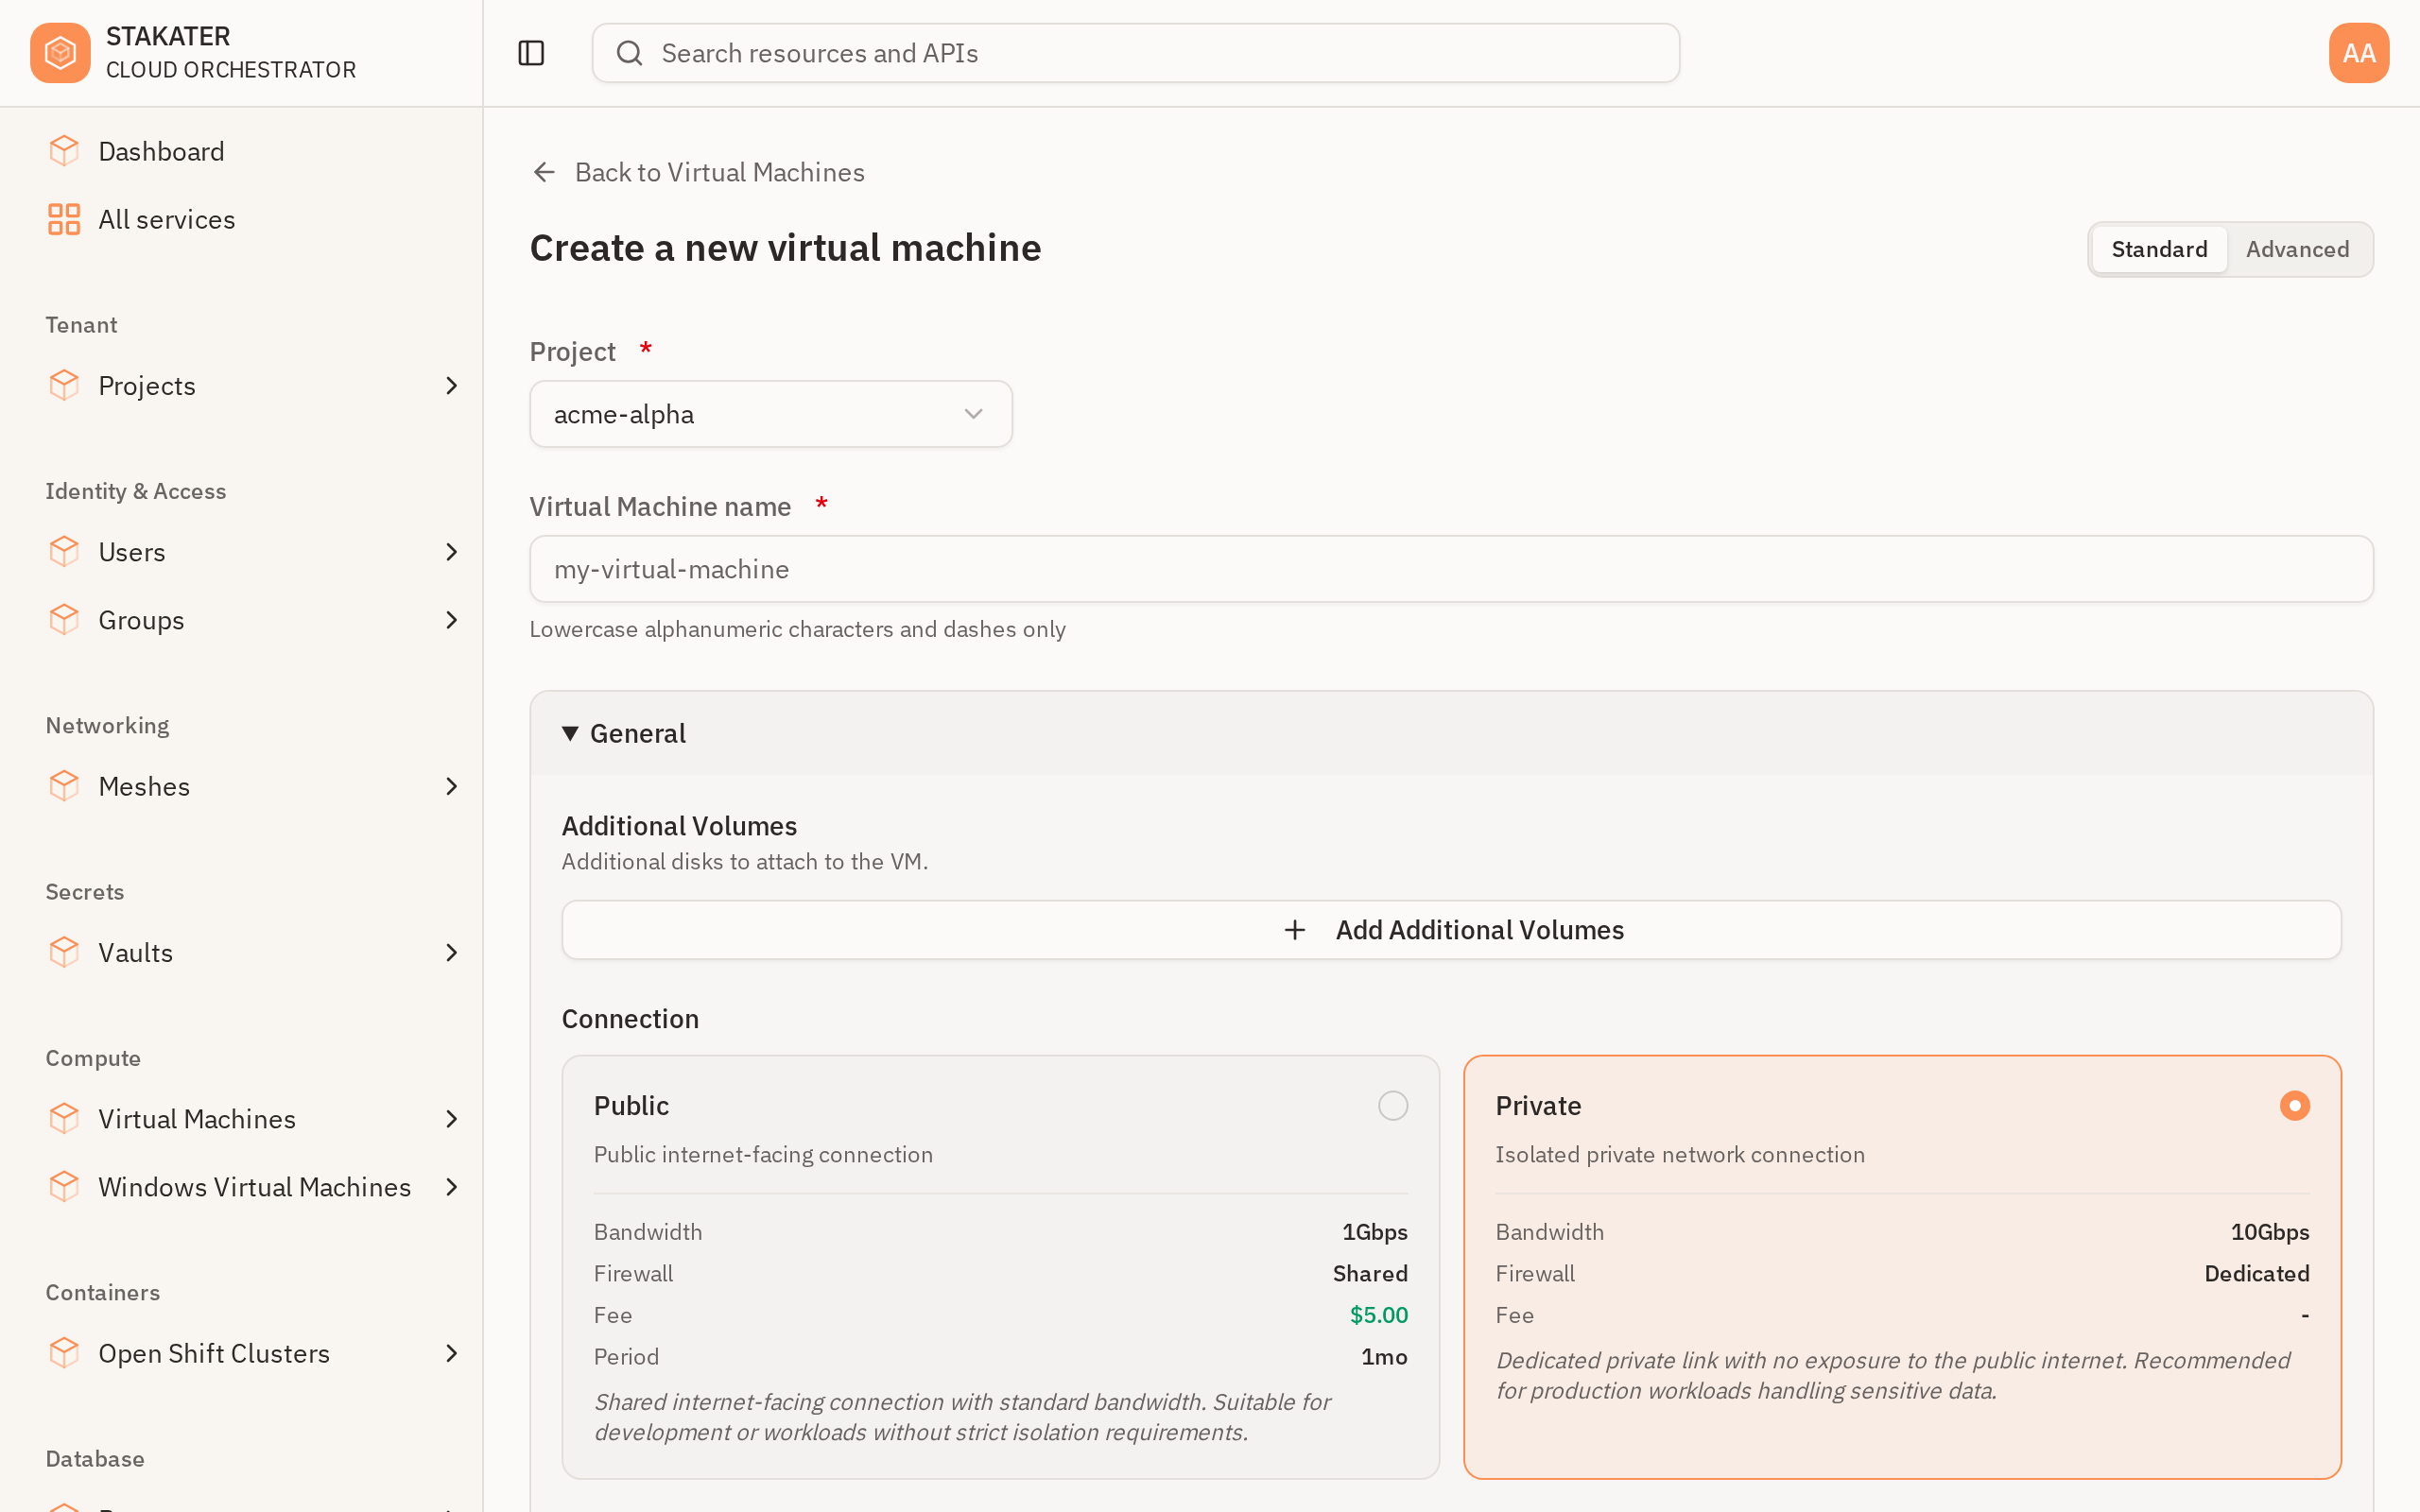The image size is (2420, 1512).
Task: Expand the Groups sidebar chevron
Action: (x=451, y=620)
